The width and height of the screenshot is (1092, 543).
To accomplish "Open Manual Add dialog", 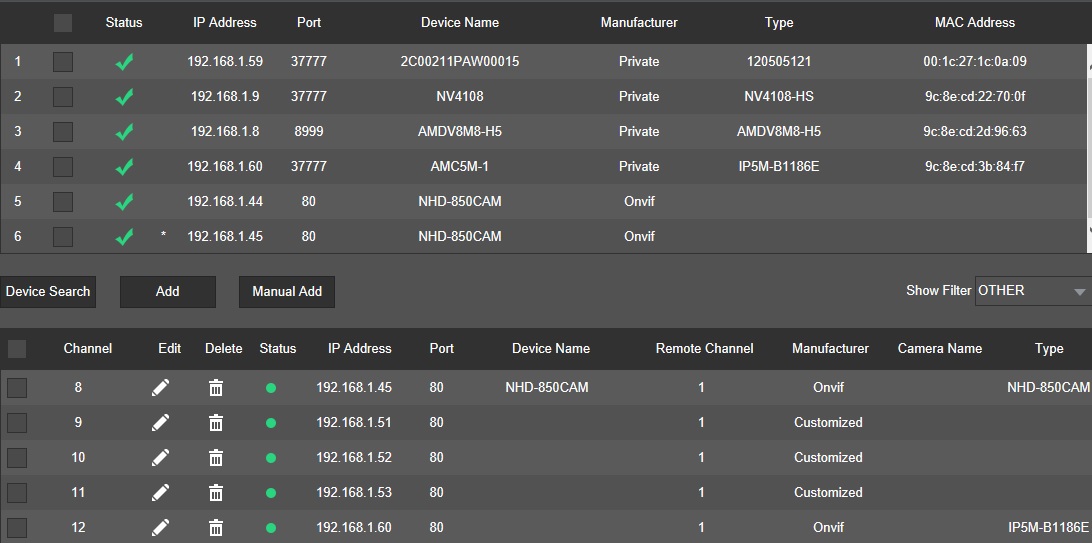I will (287, 292).
